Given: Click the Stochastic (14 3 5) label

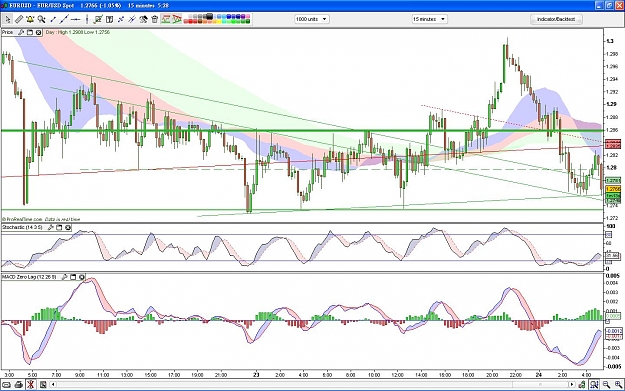Looking at the screenshot, I should (x=22, y=228).
